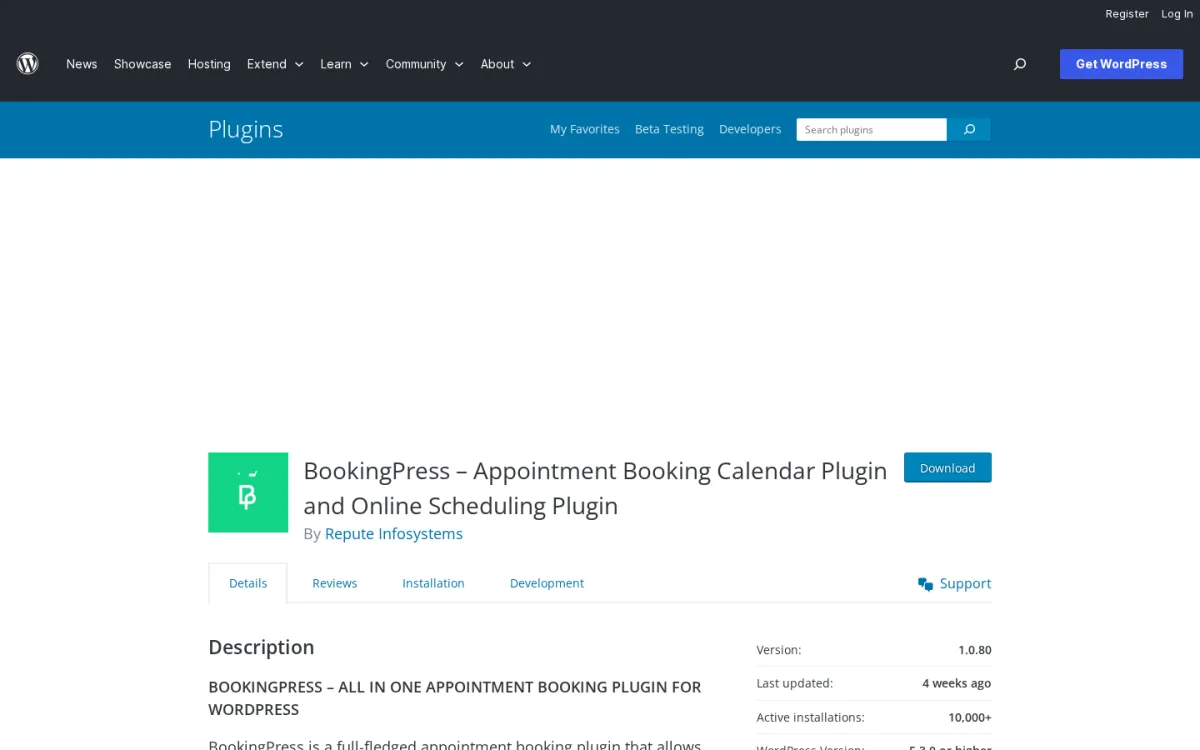Open the Support link text
1200x750 pixels.
coord(965,584)
